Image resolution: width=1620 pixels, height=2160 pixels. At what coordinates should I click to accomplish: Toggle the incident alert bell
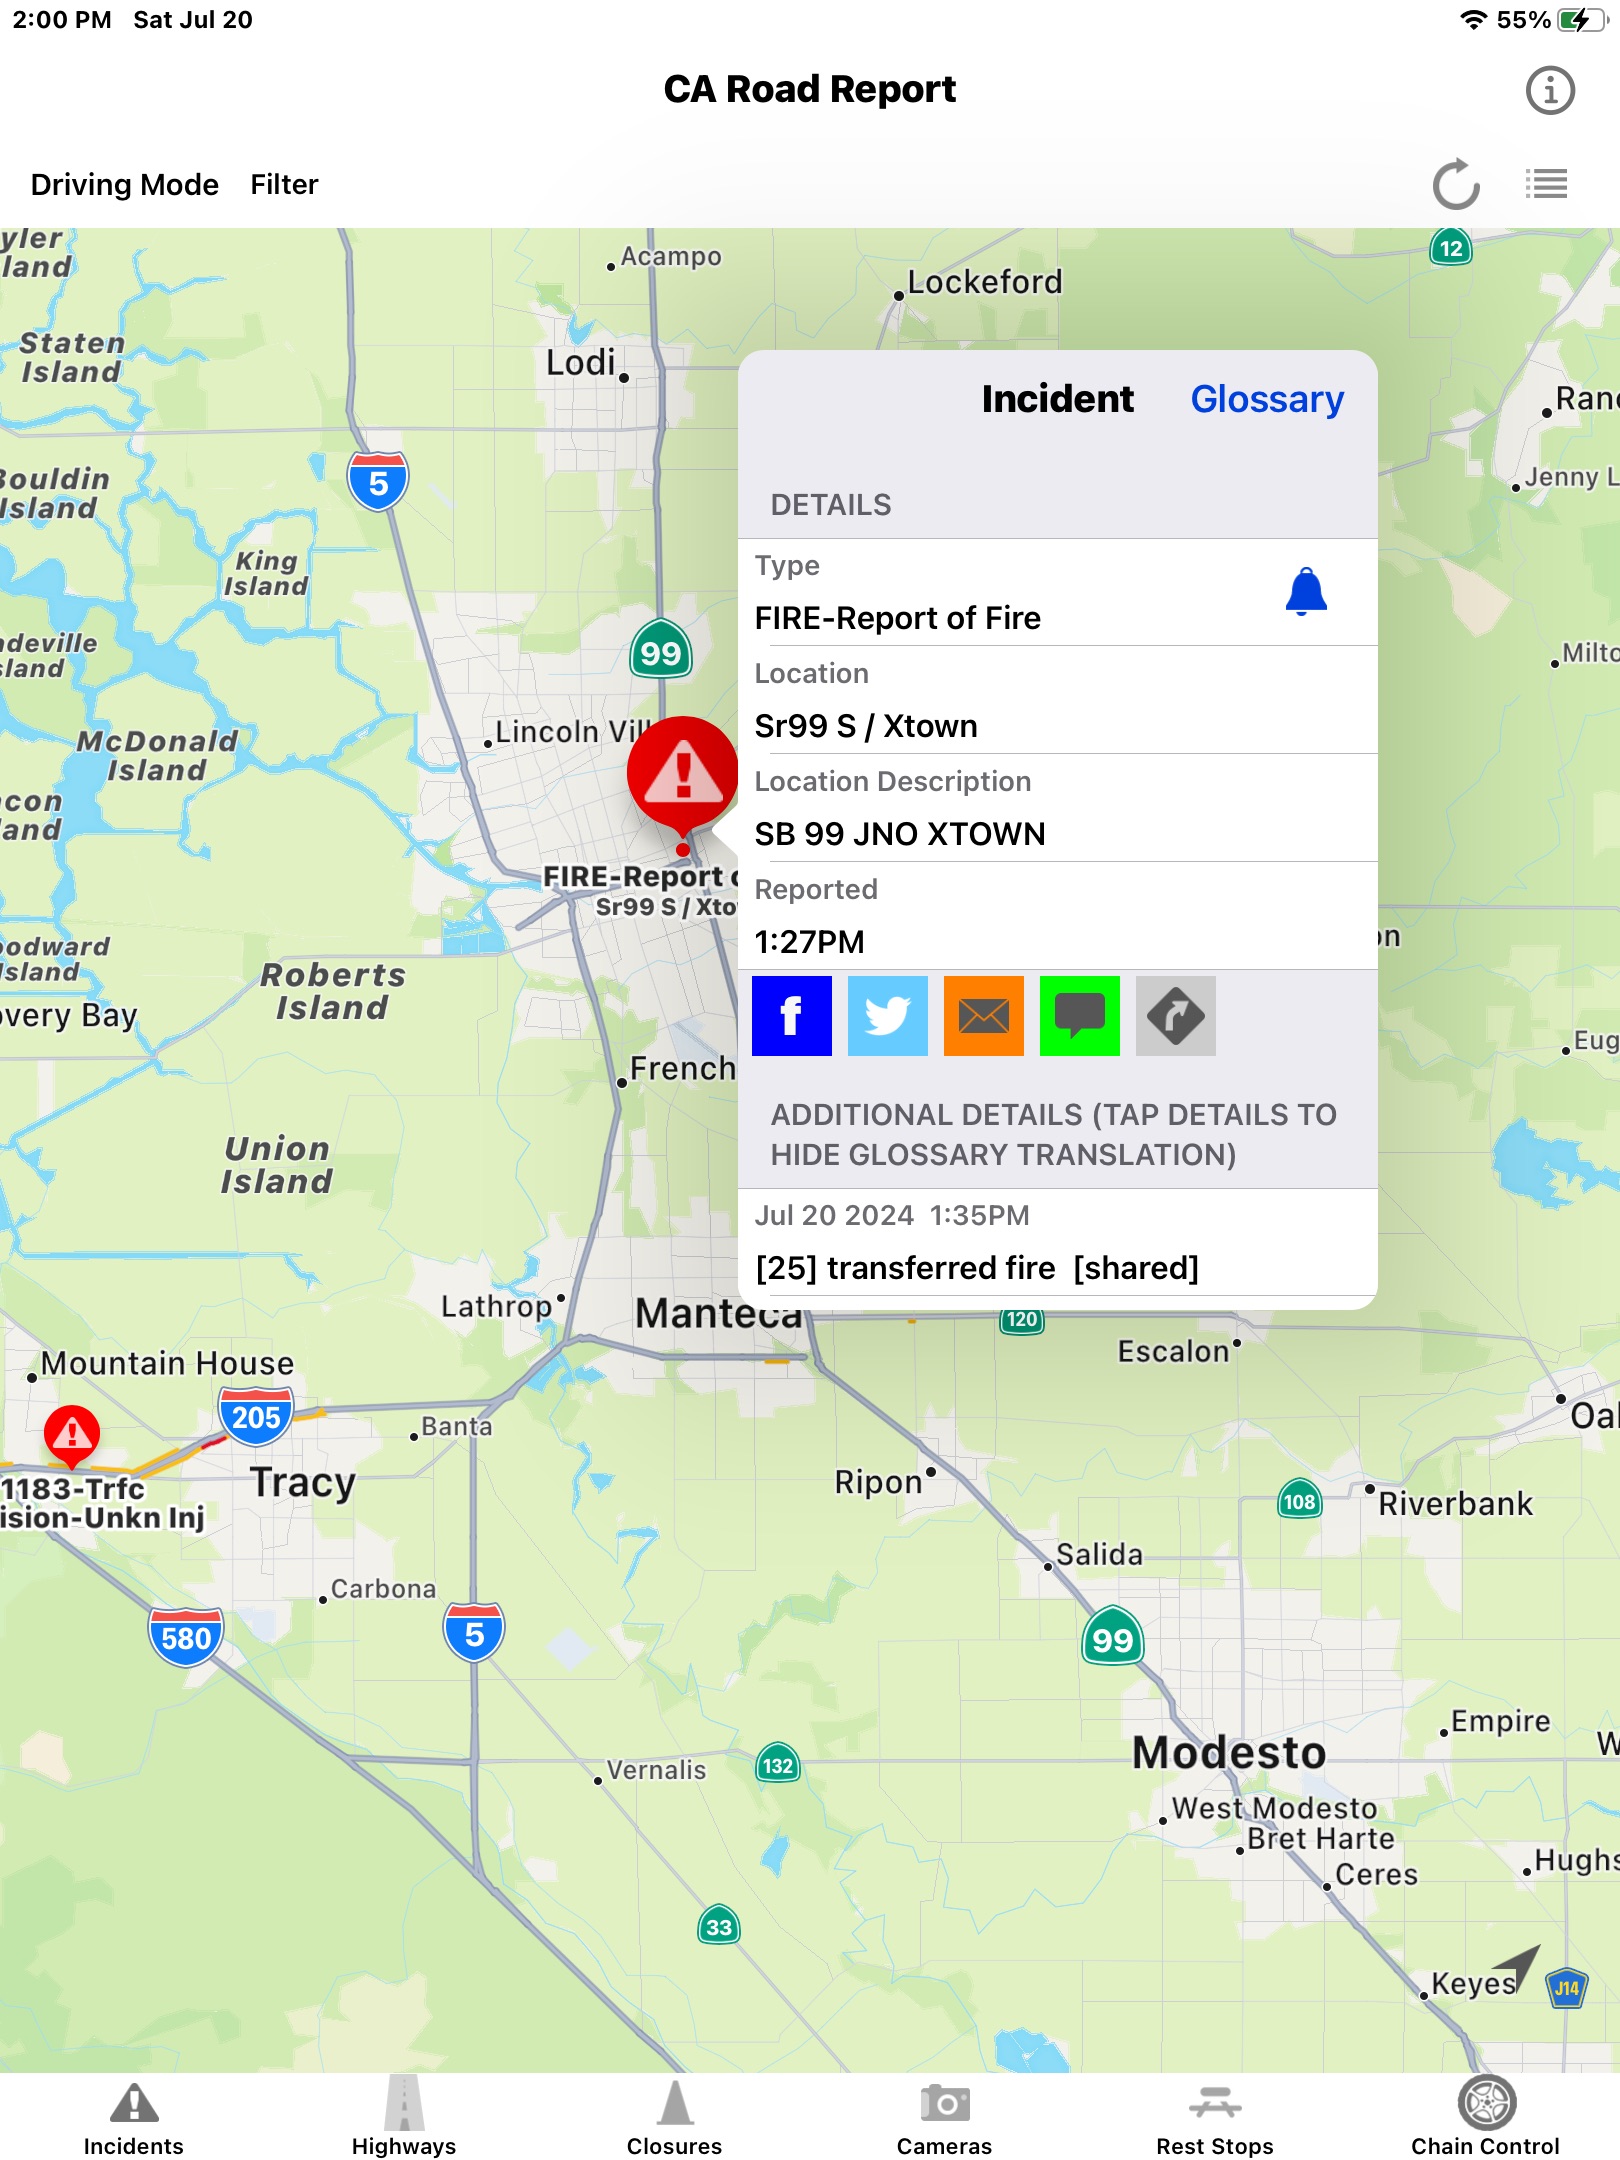[x=1305, y=591]
